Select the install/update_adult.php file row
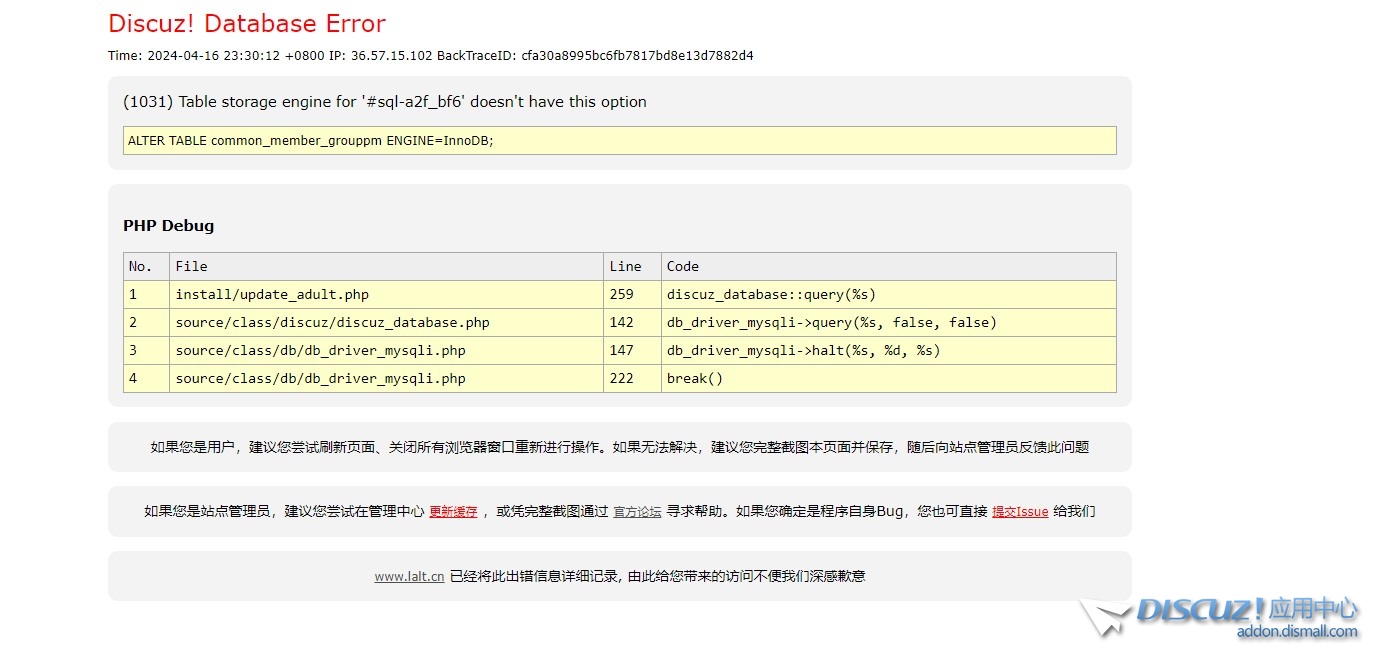Viewport: 1376px width, 657px height. [272, 295]
